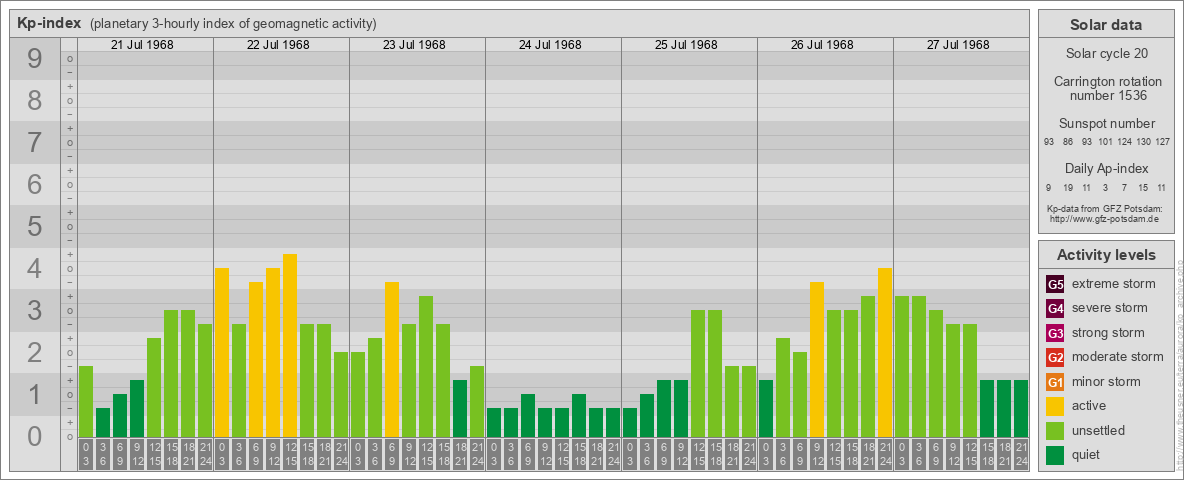The height and width of the screenshot is (480, 1184).
Task: Select the tallest yellow bar on 22 Jul 12–15
Action: pyautogui.click(x=290, y=346)
